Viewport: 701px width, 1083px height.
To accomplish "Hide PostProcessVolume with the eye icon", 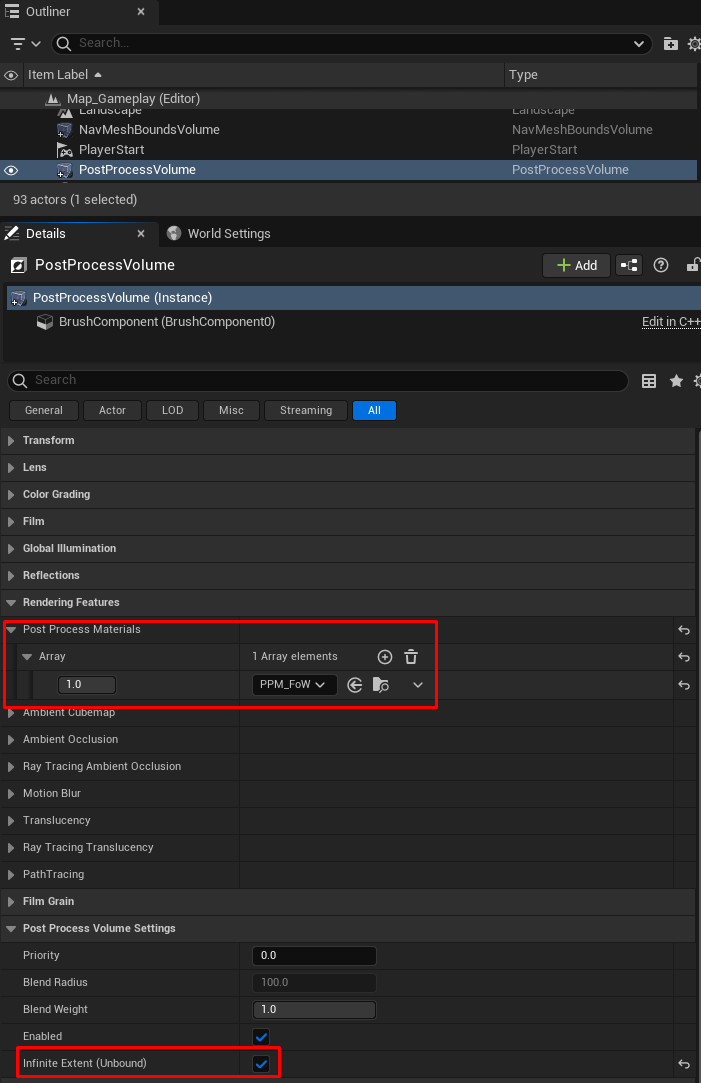I will click(12, 170).
